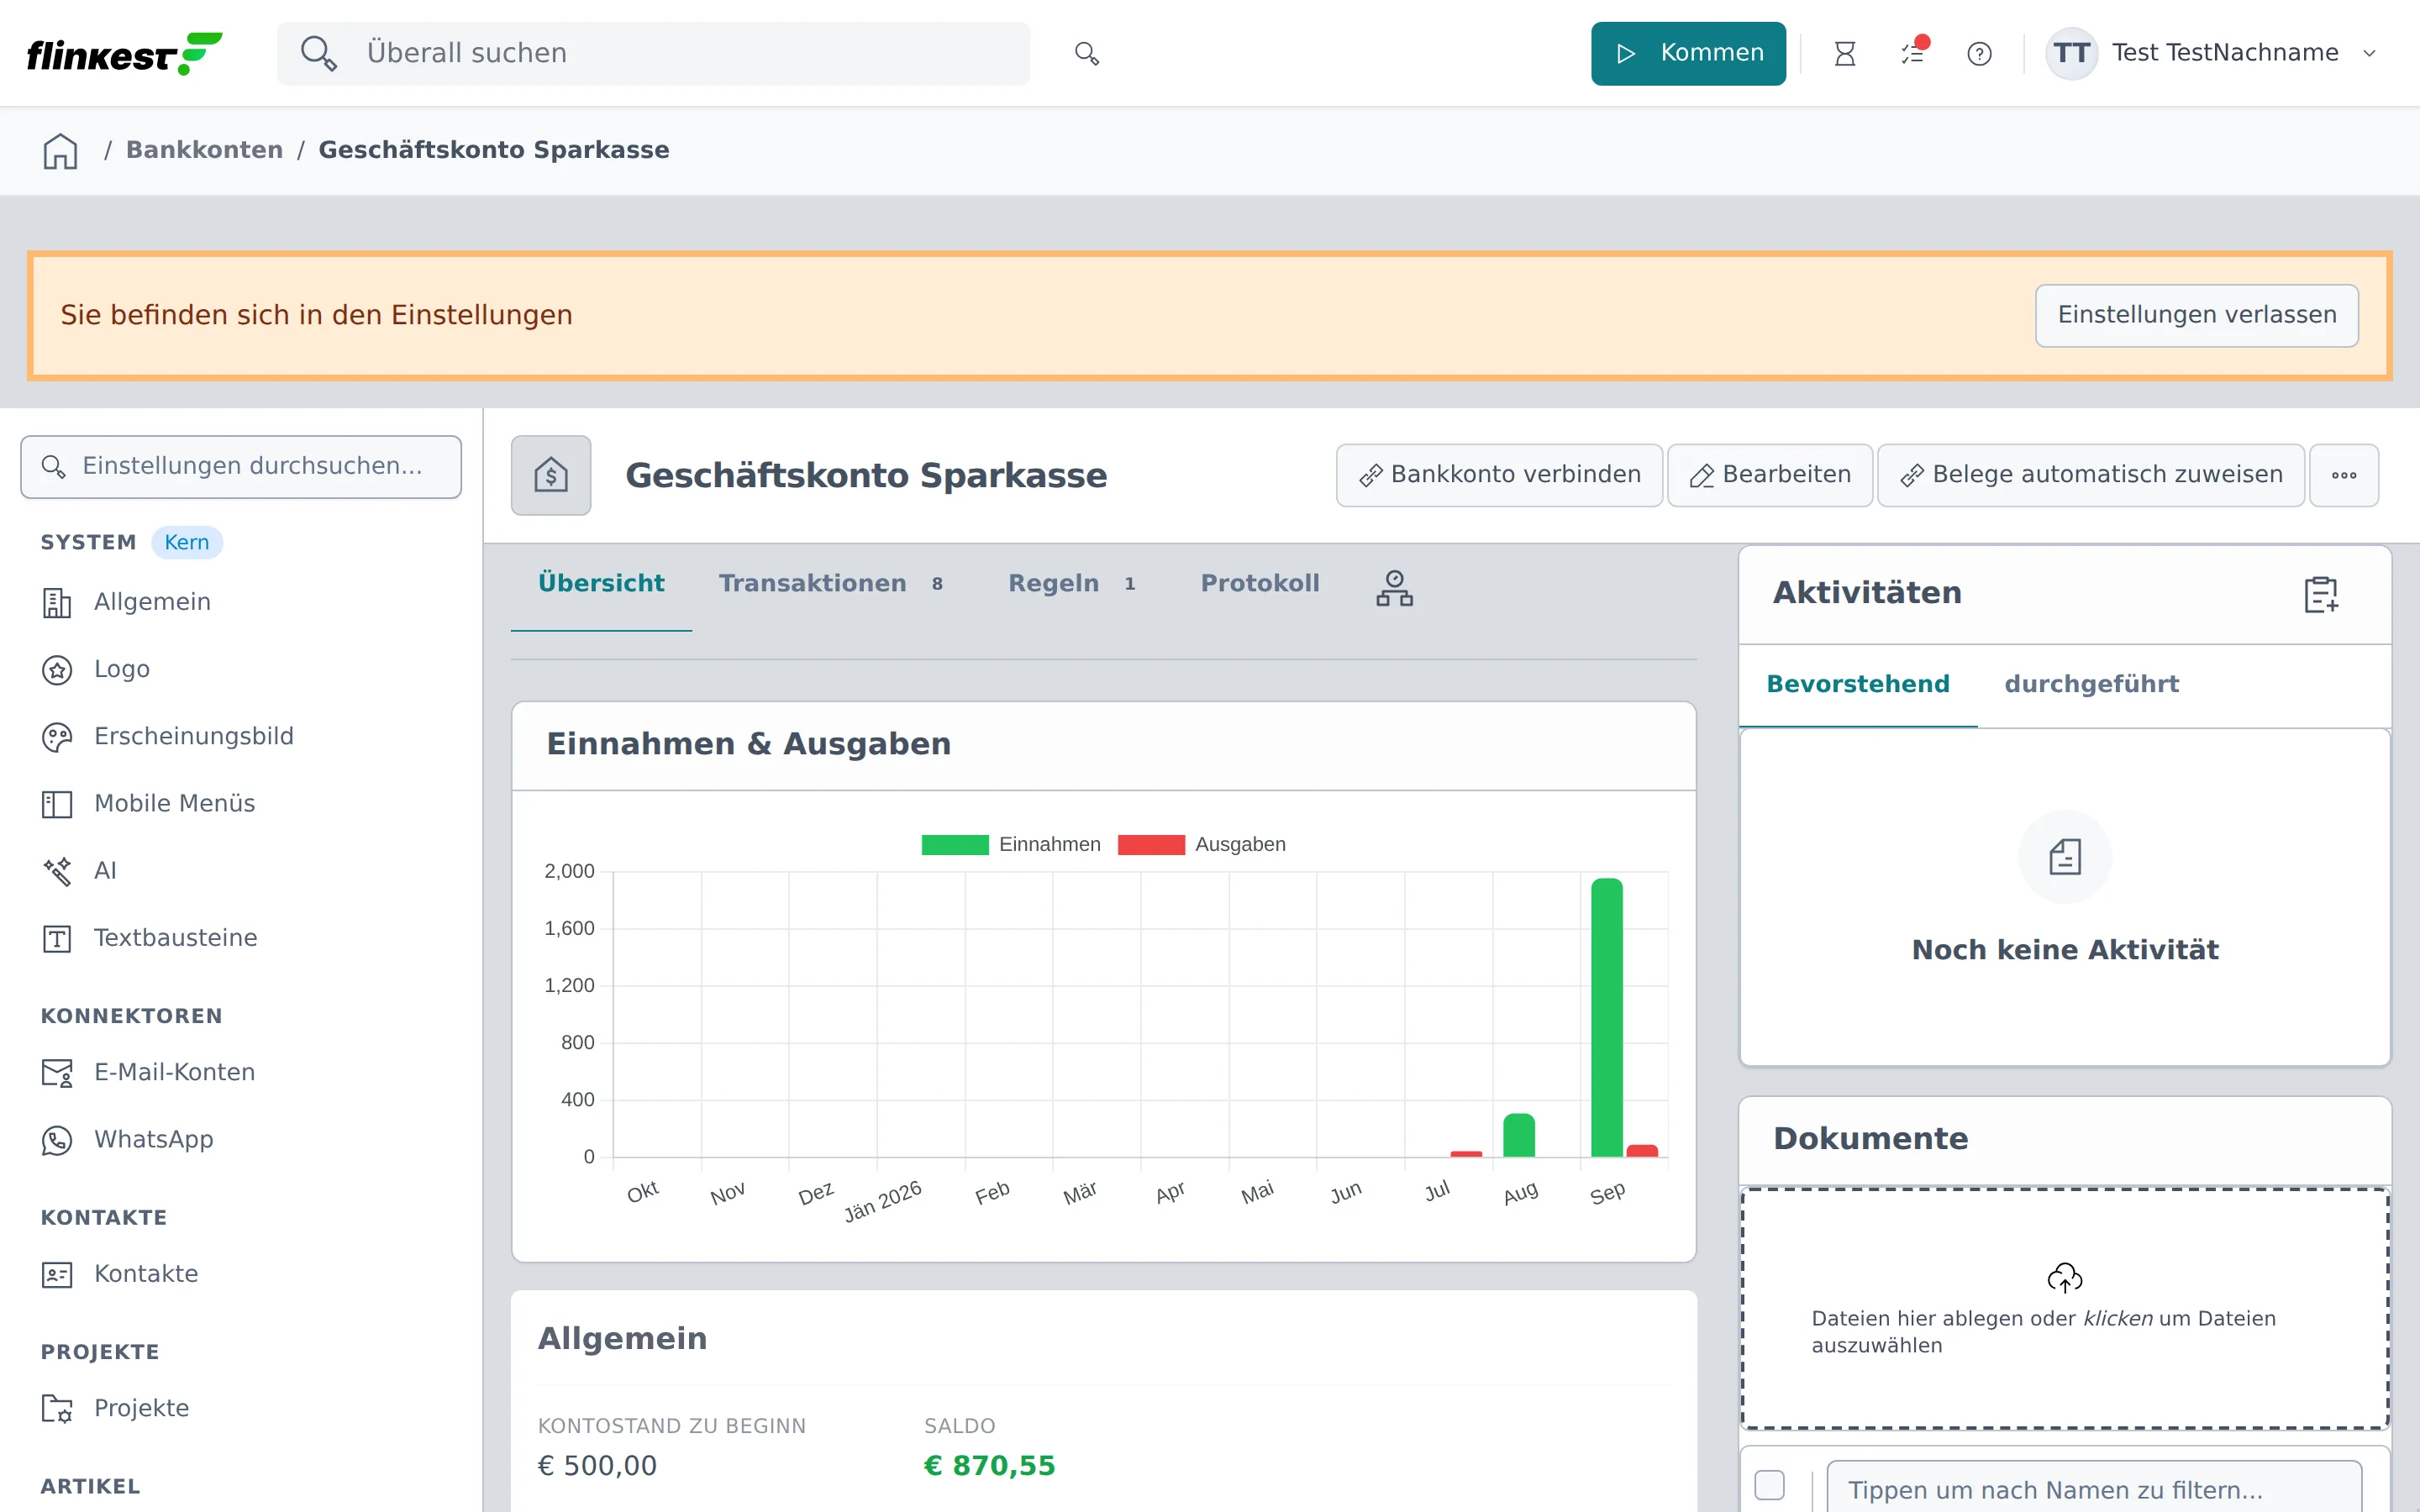Open advanced search icon next to the search bar
Screen dimensions: 2420x1512
click(1087, 53)
